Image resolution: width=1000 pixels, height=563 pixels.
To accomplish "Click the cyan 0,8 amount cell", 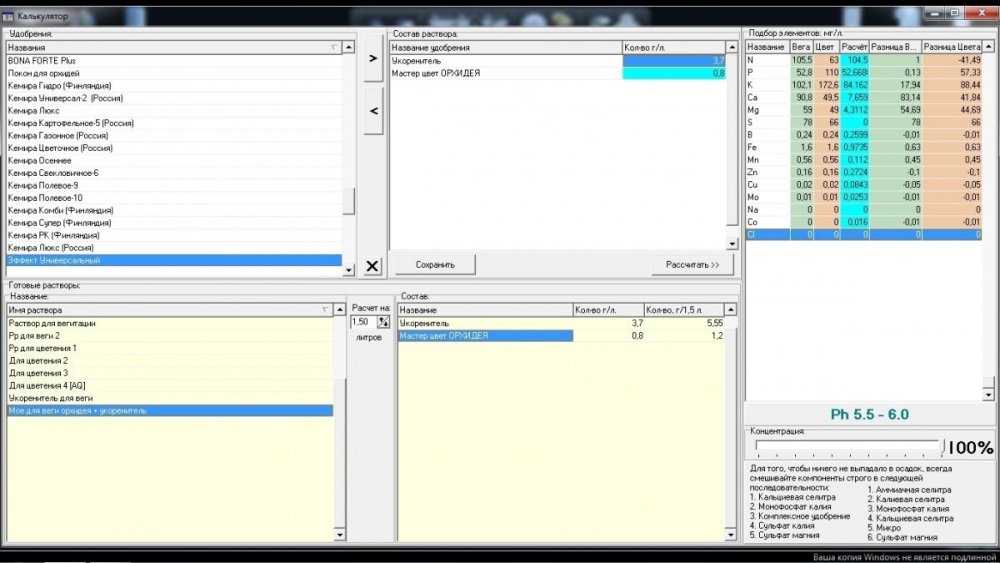I will tap(674, 73).
